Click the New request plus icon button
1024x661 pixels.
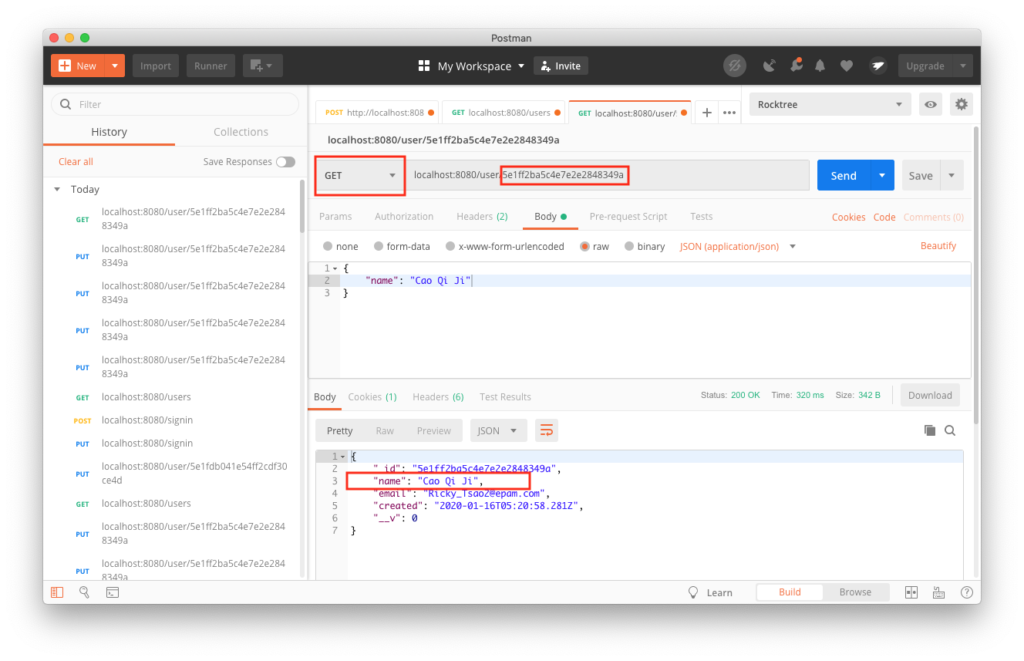78,66
